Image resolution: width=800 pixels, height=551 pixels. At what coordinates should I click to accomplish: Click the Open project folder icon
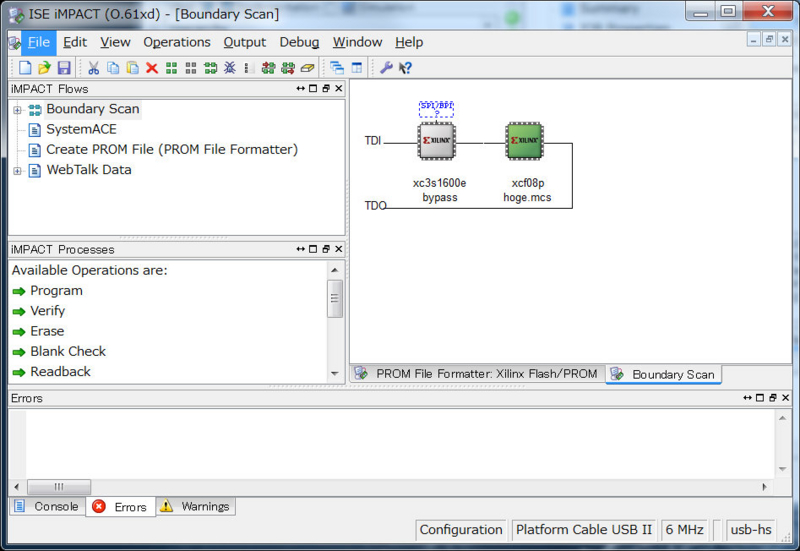pos(44,68)
